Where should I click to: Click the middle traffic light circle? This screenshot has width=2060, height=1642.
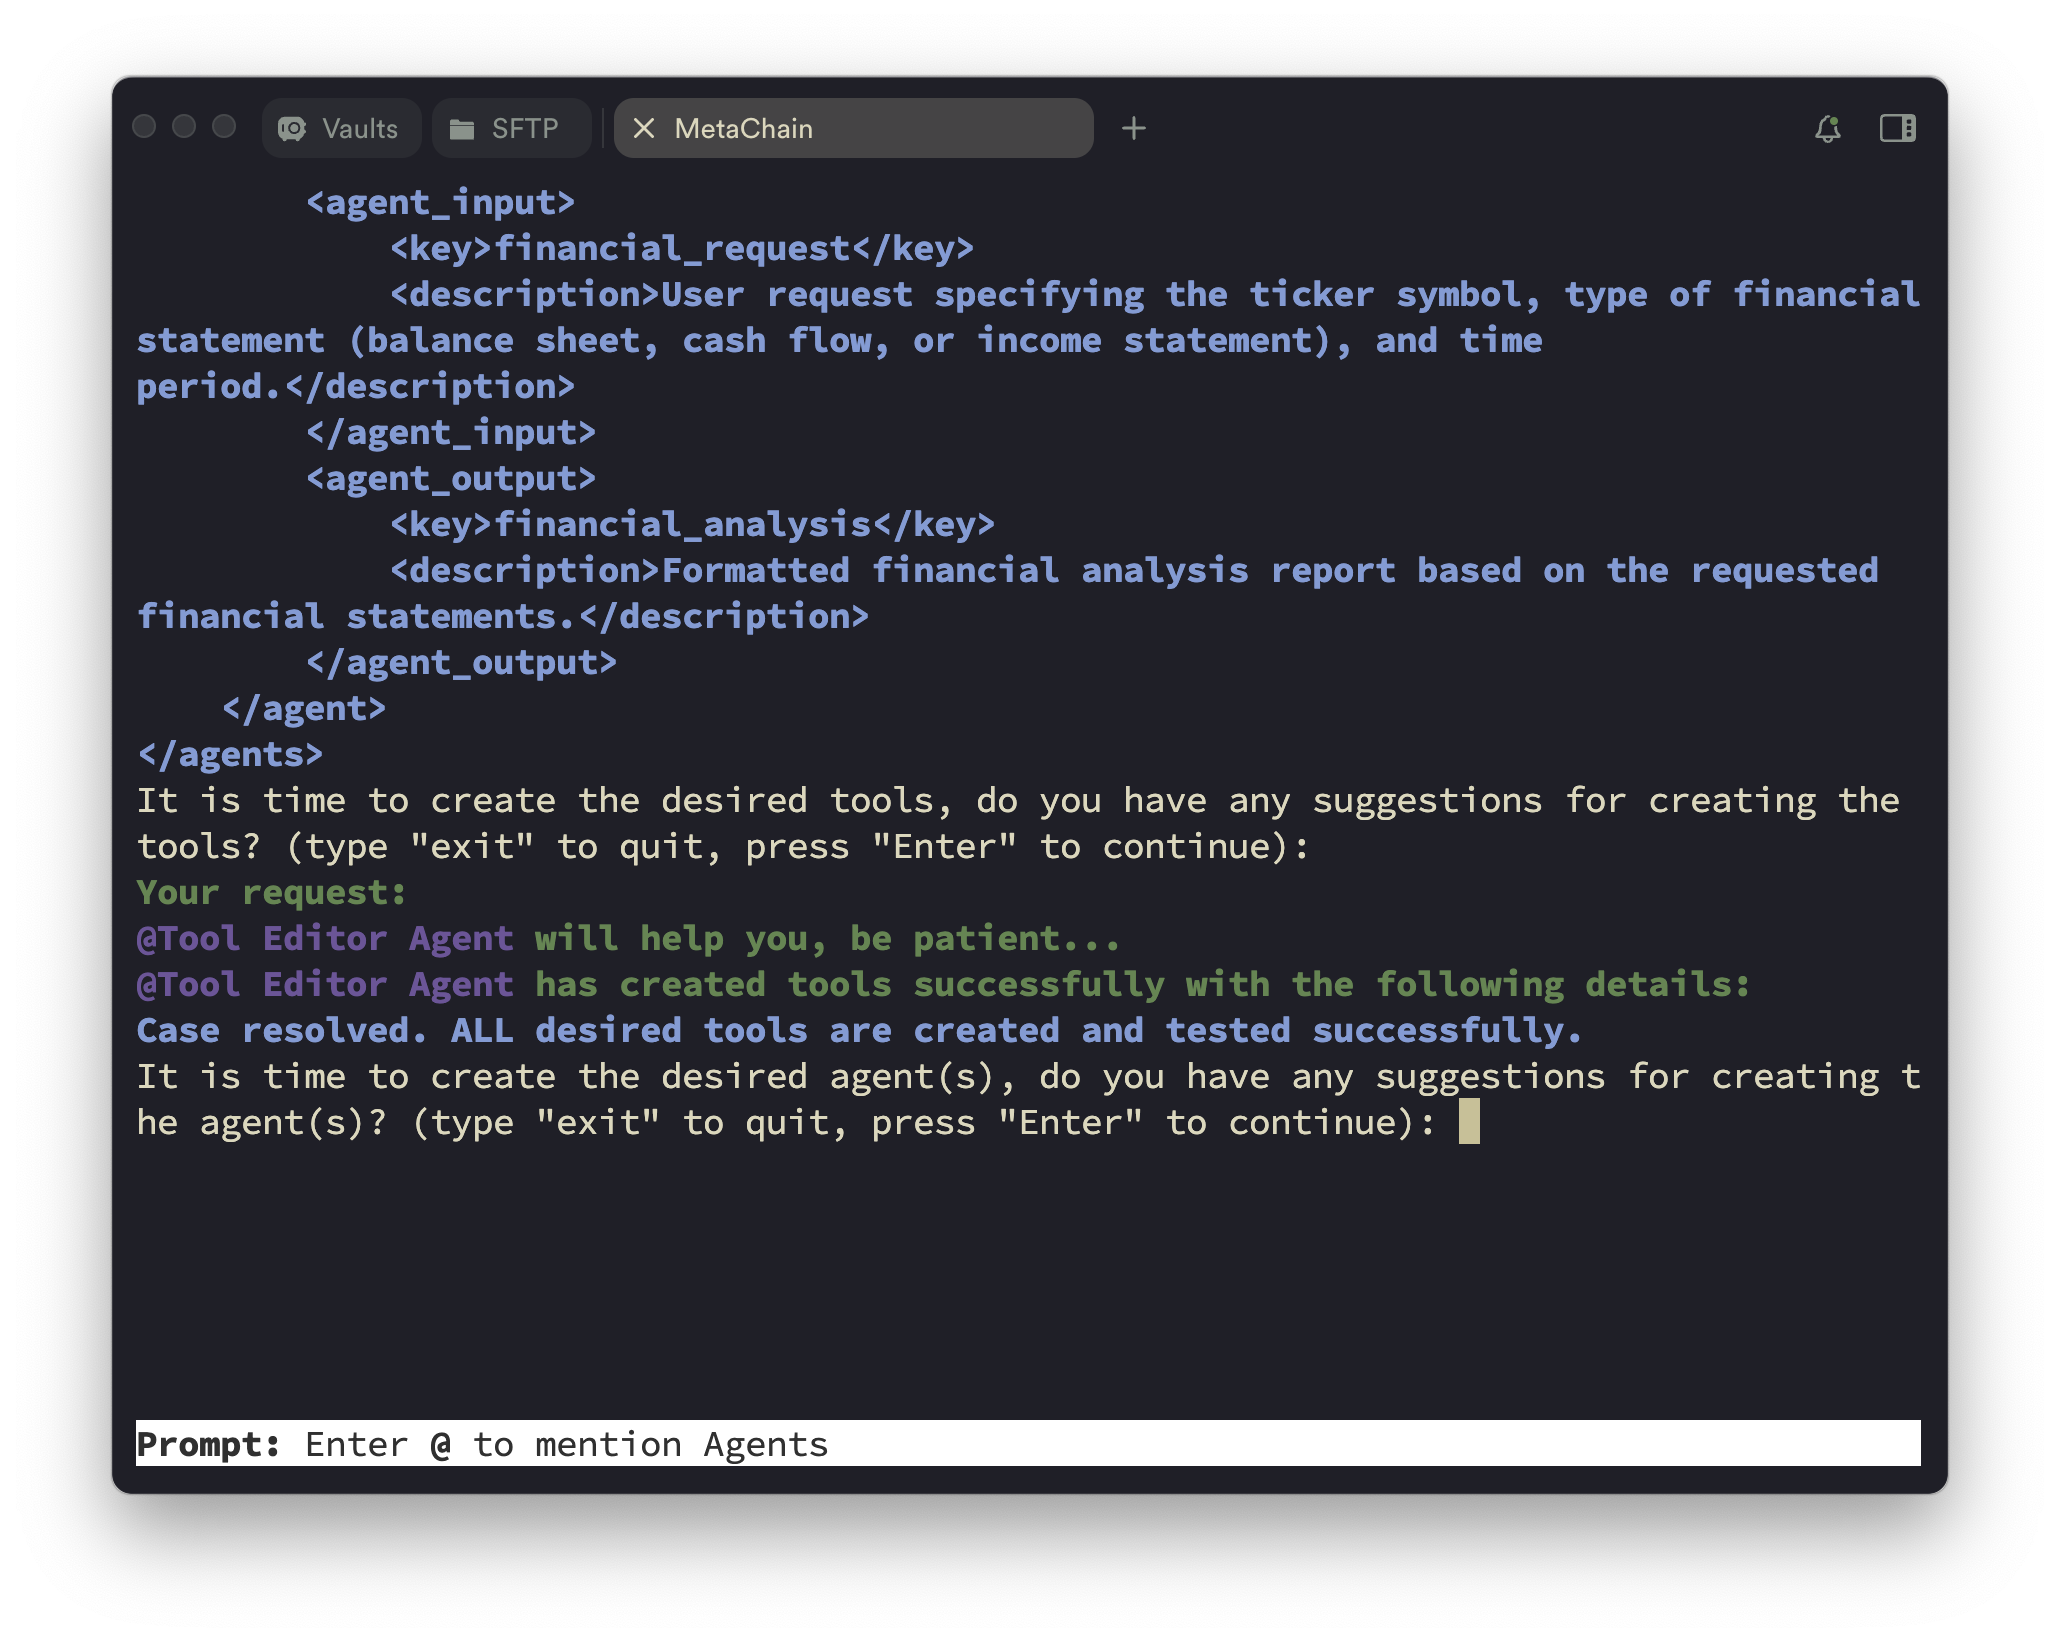coord(184,127)
